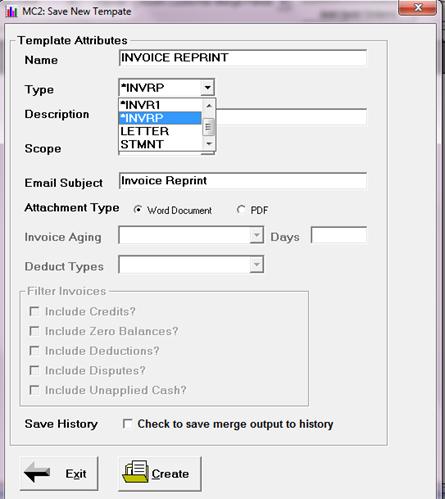Open the Invoice Aging dropdown
Viewport: 445px width, 499px height.
pos(256,235)
